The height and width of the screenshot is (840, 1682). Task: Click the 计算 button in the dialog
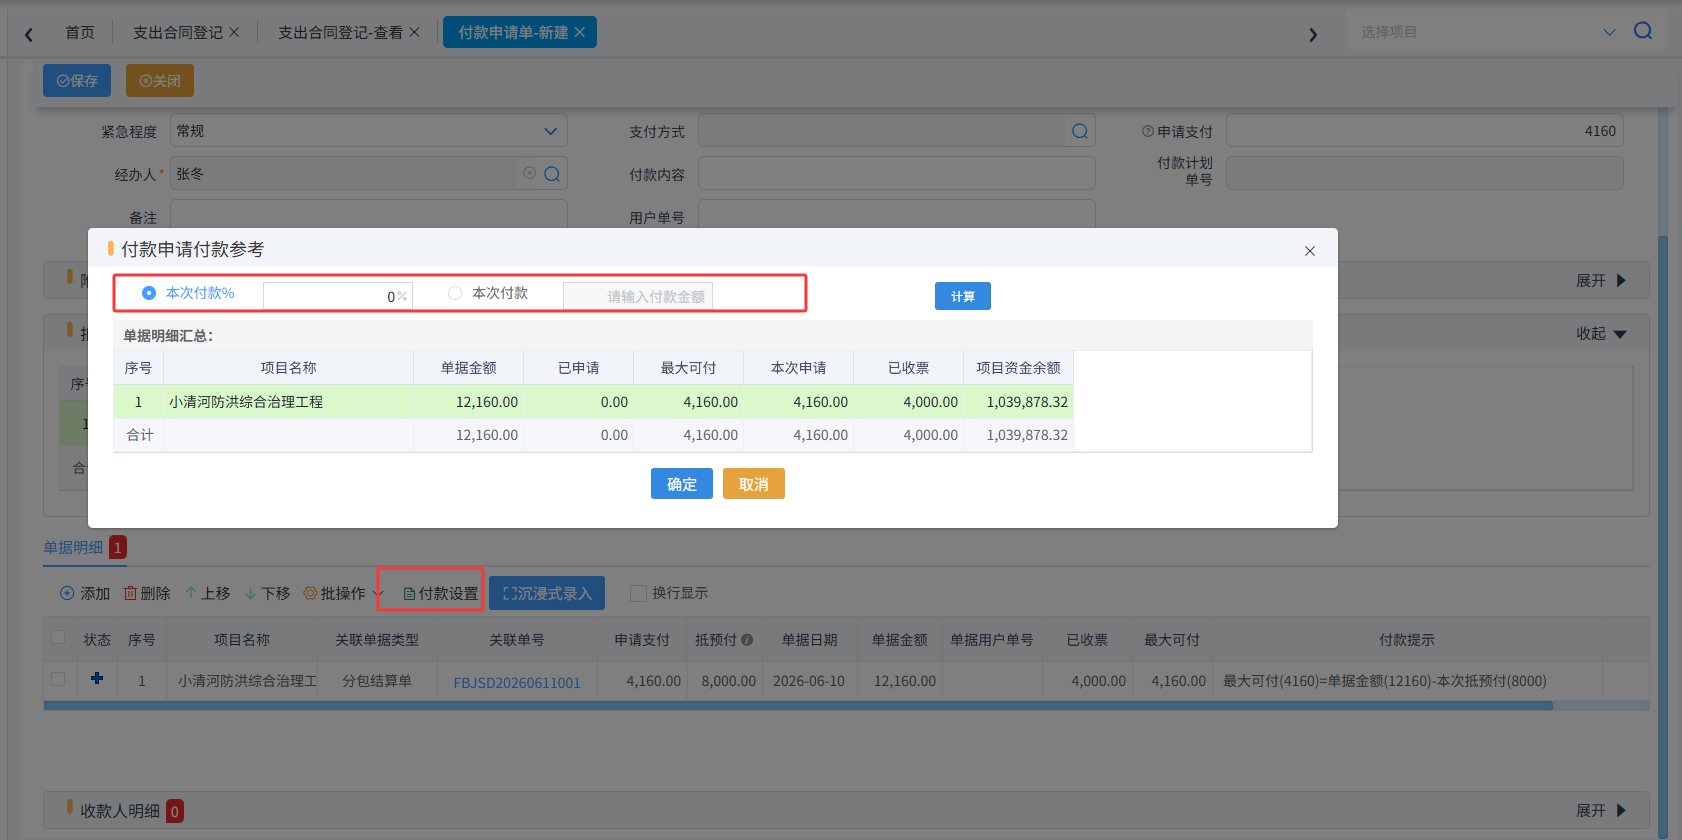(963, 296)
